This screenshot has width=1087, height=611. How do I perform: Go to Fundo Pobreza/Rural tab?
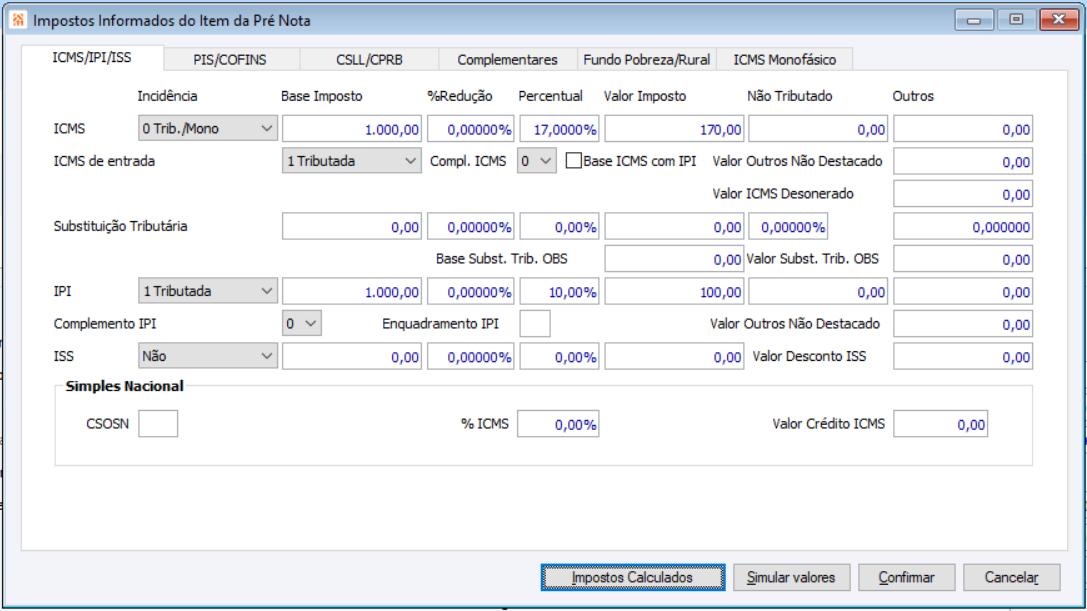point(647,60)
